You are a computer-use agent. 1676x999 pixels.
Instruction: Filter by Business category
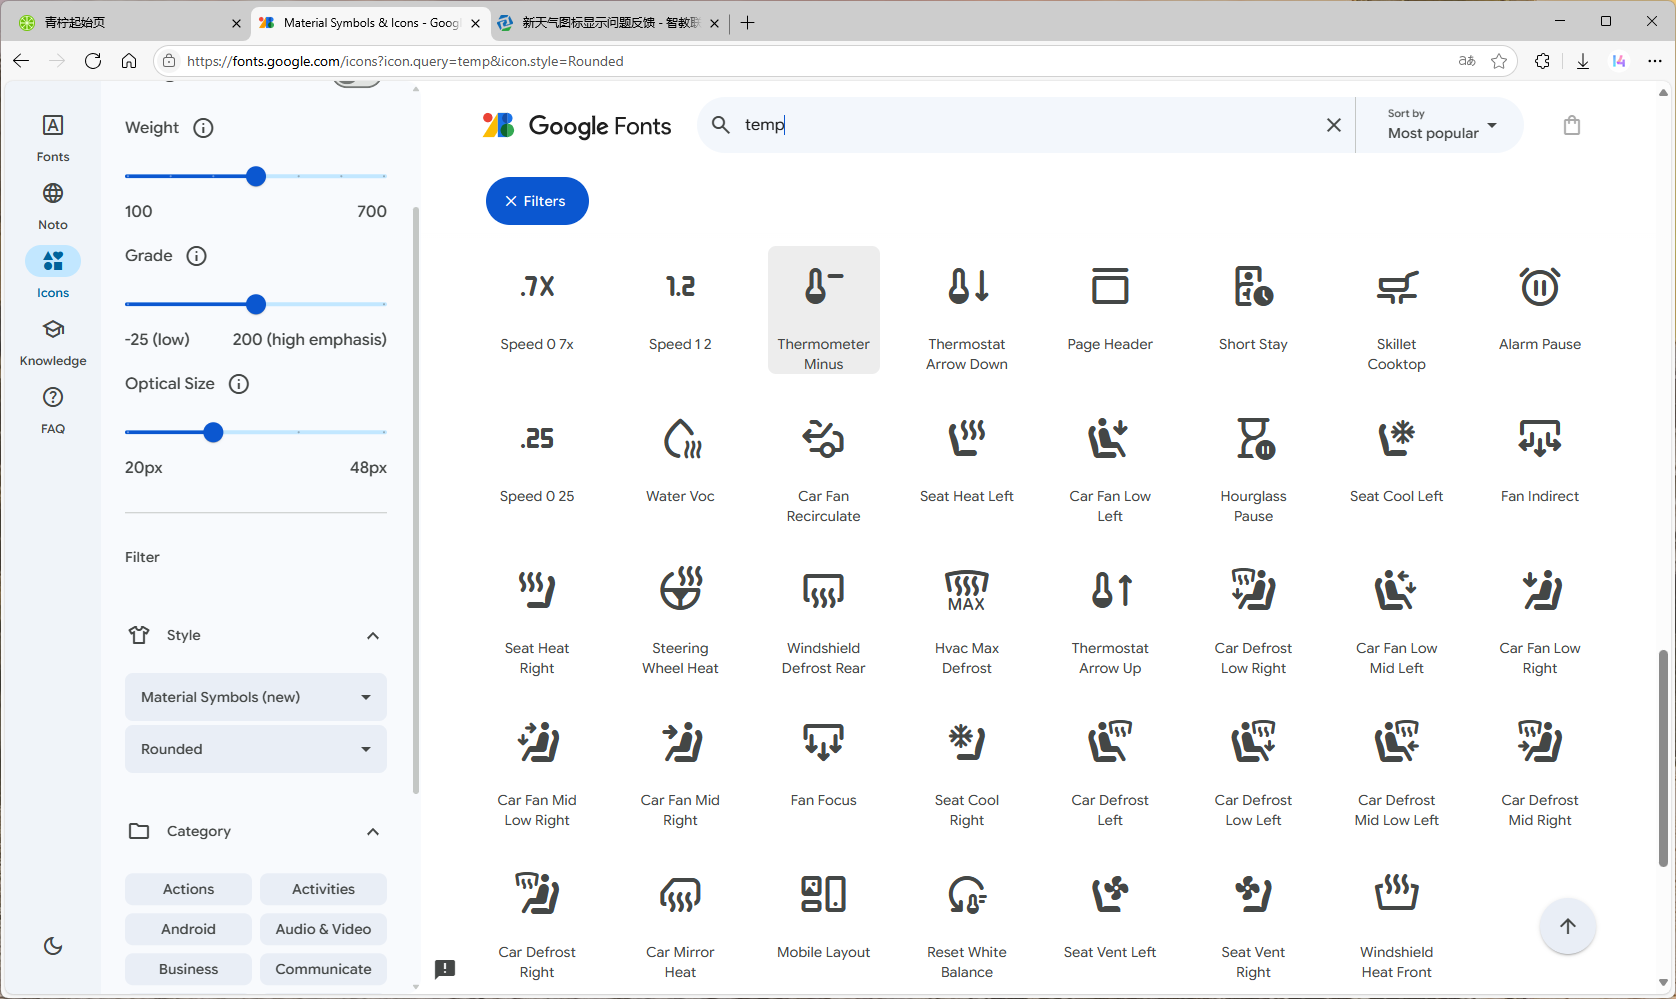(188, 969)
